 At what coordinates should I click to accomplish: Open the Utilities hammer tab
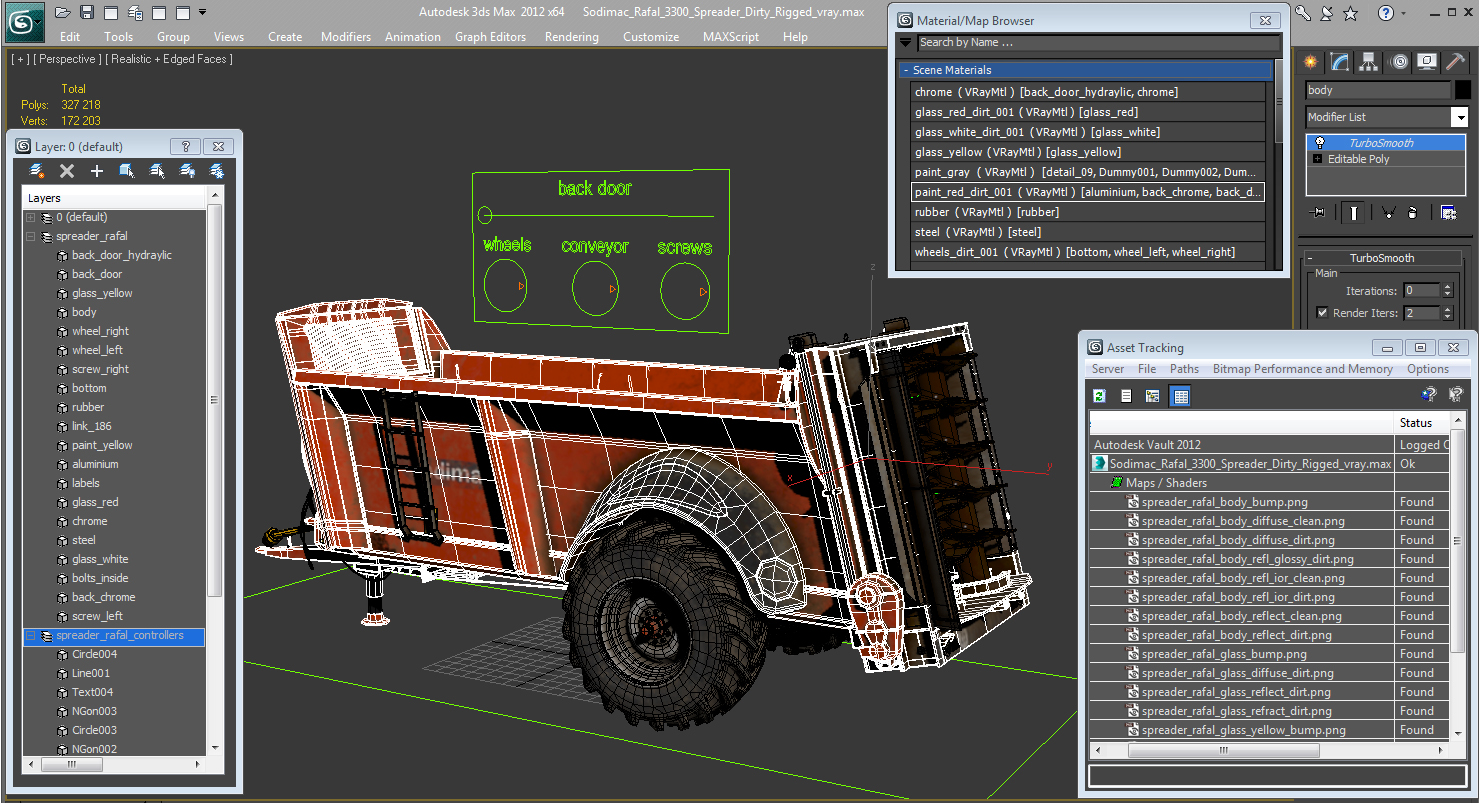pyautogui.click(x=1457, y=61)
